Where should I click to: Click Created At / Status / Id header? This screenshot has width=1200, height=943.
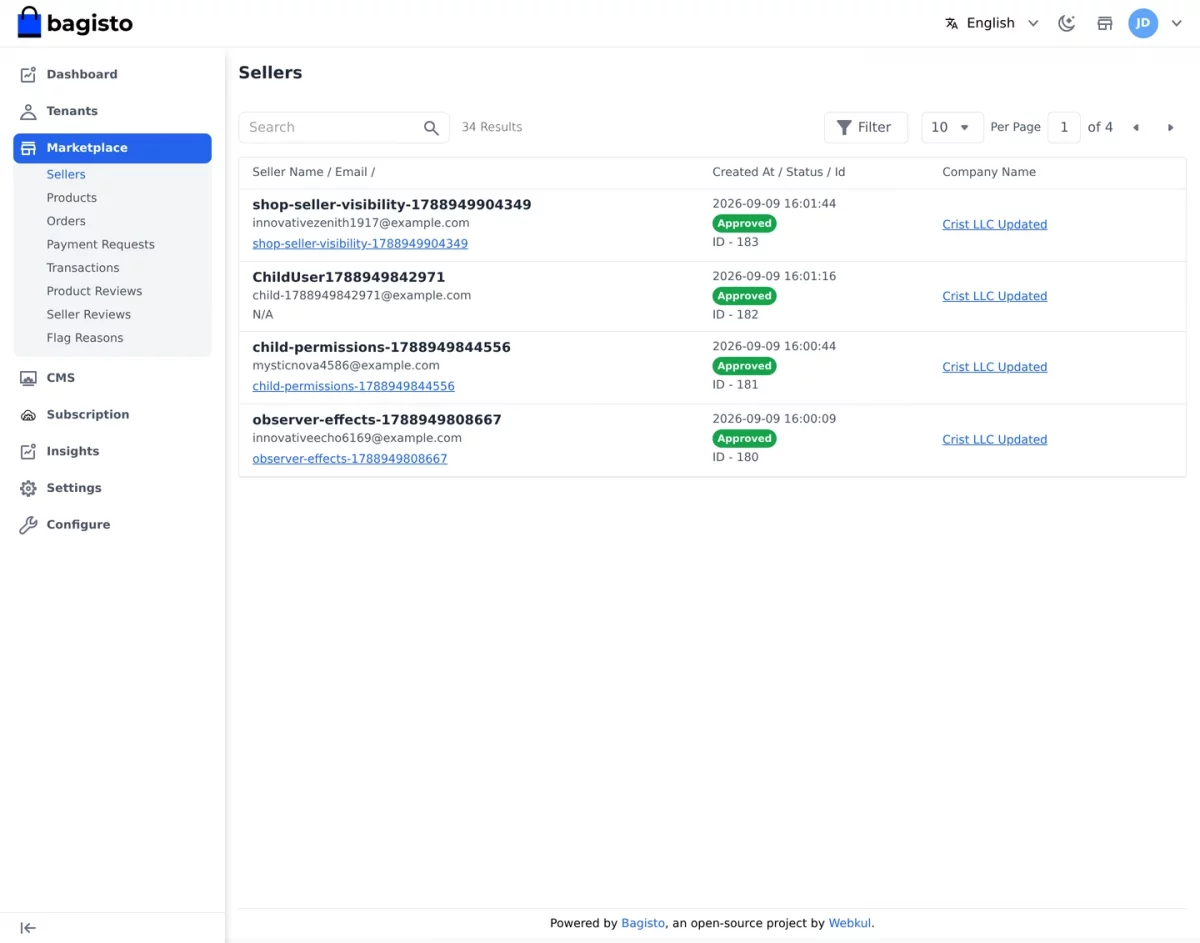click(x=778, y=172)
